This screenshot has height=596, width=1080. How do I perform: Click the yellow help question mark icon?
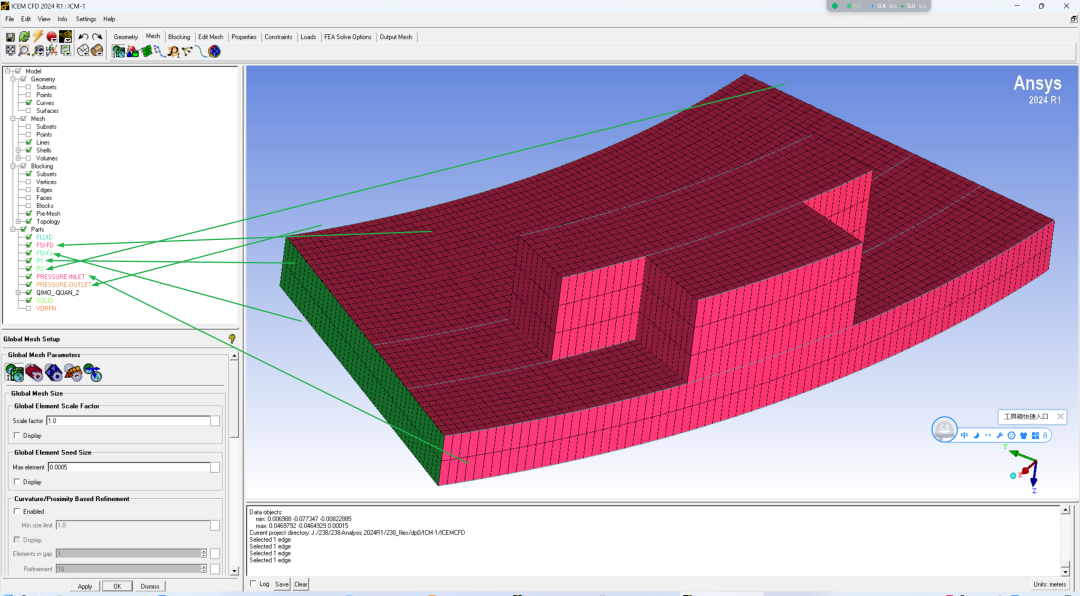(232, 339)
